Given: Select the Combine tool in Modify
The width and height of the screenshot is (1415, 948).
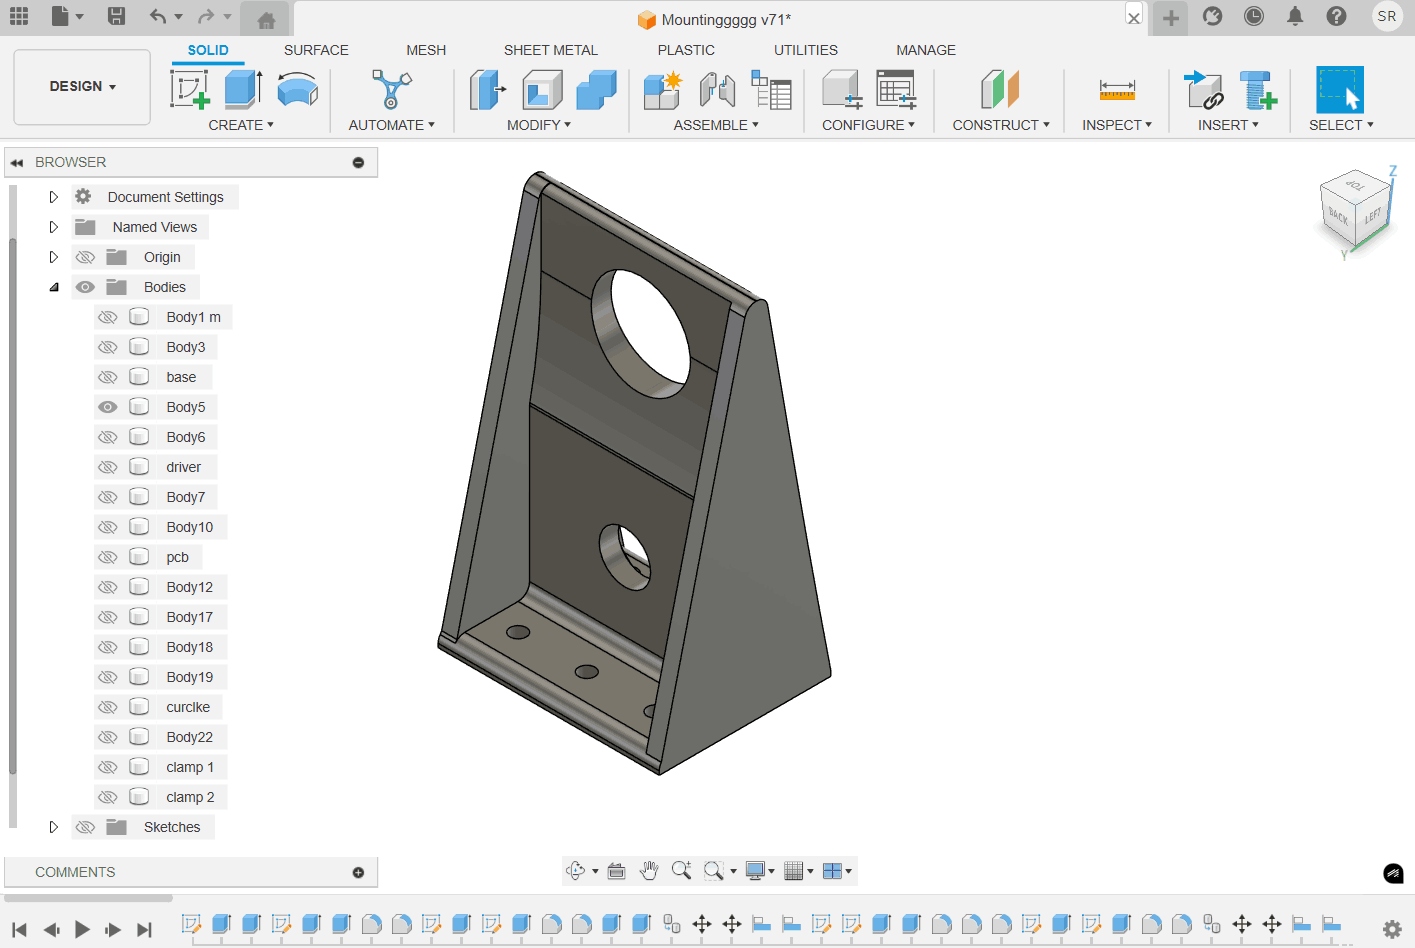Looking at the screenshot, I should 596,90.
